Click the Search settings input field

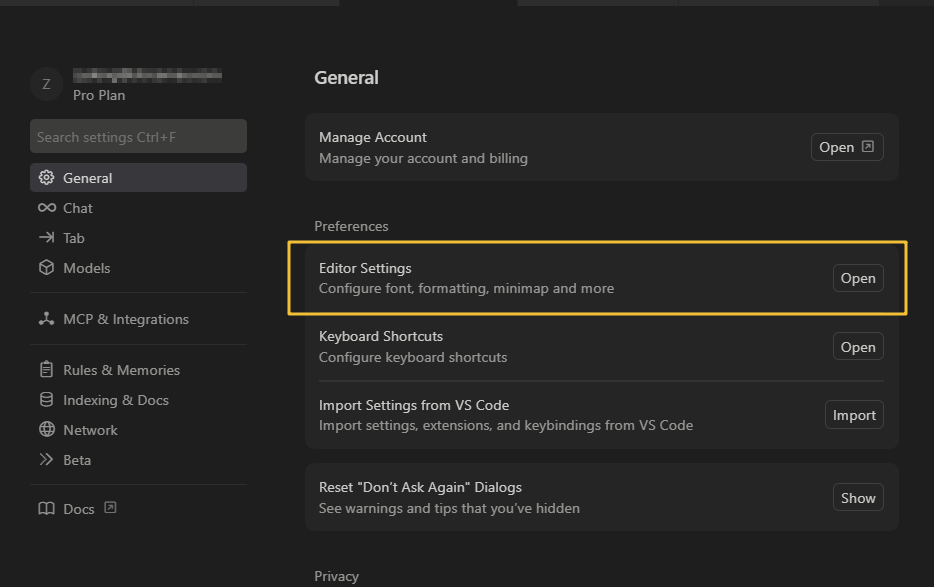(x=138, y=137)
